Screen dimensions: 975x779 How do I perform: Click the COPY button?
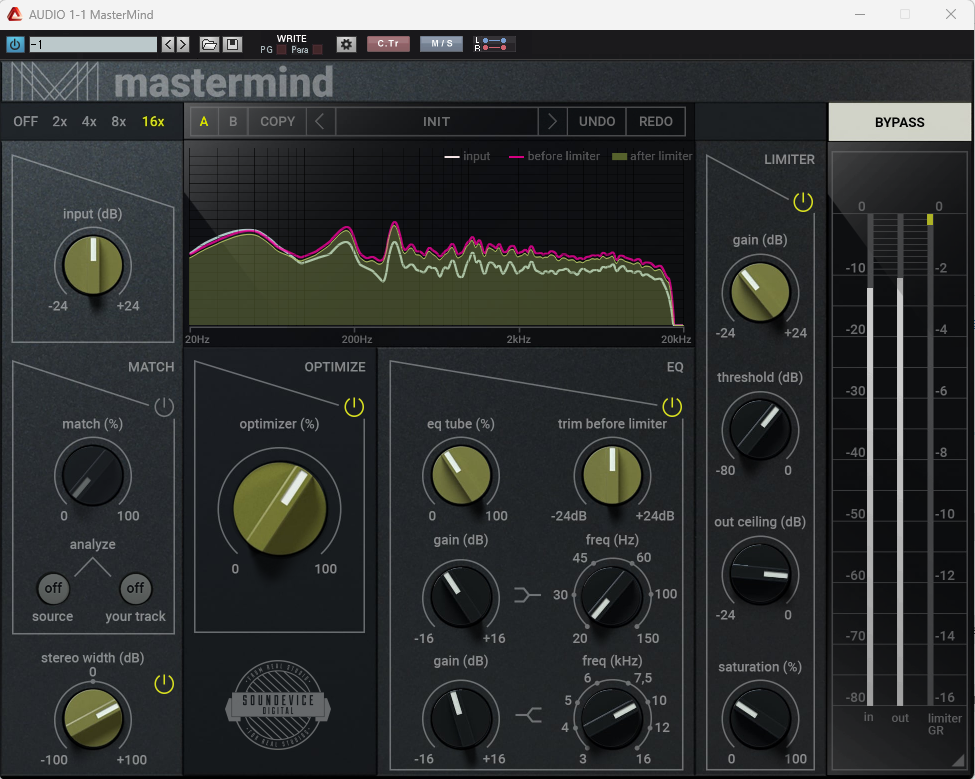point(277,121)
